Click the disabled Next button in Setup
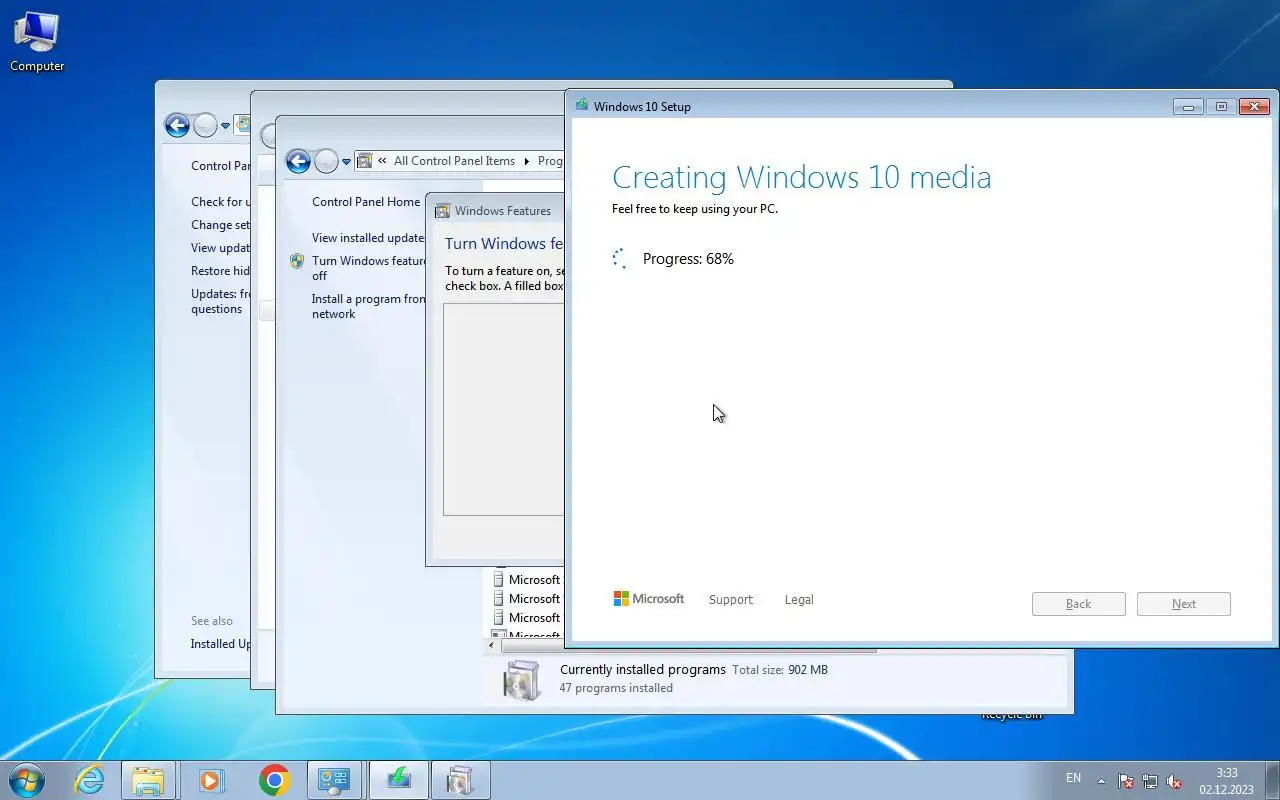Viewport: 1280px width, 800px height. [x=1184, y=604]
